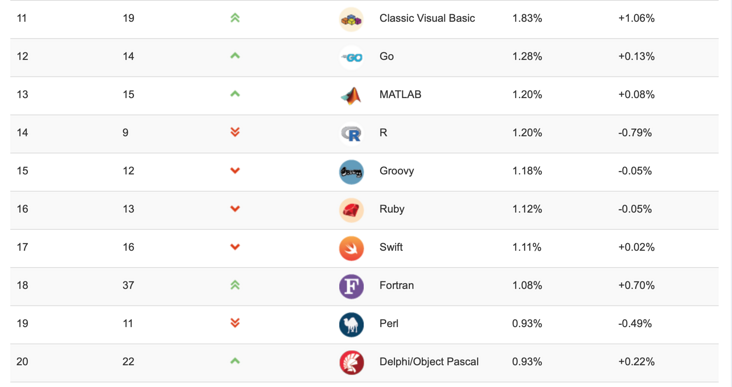732x387 pixels.
Task: Select the Classic Visual Basic language name
Action: coord(427,18)
